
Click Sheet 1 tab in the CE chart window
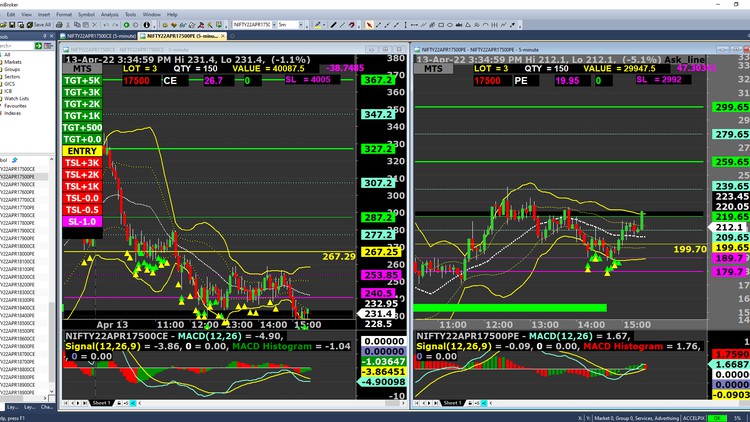[101, 403]
